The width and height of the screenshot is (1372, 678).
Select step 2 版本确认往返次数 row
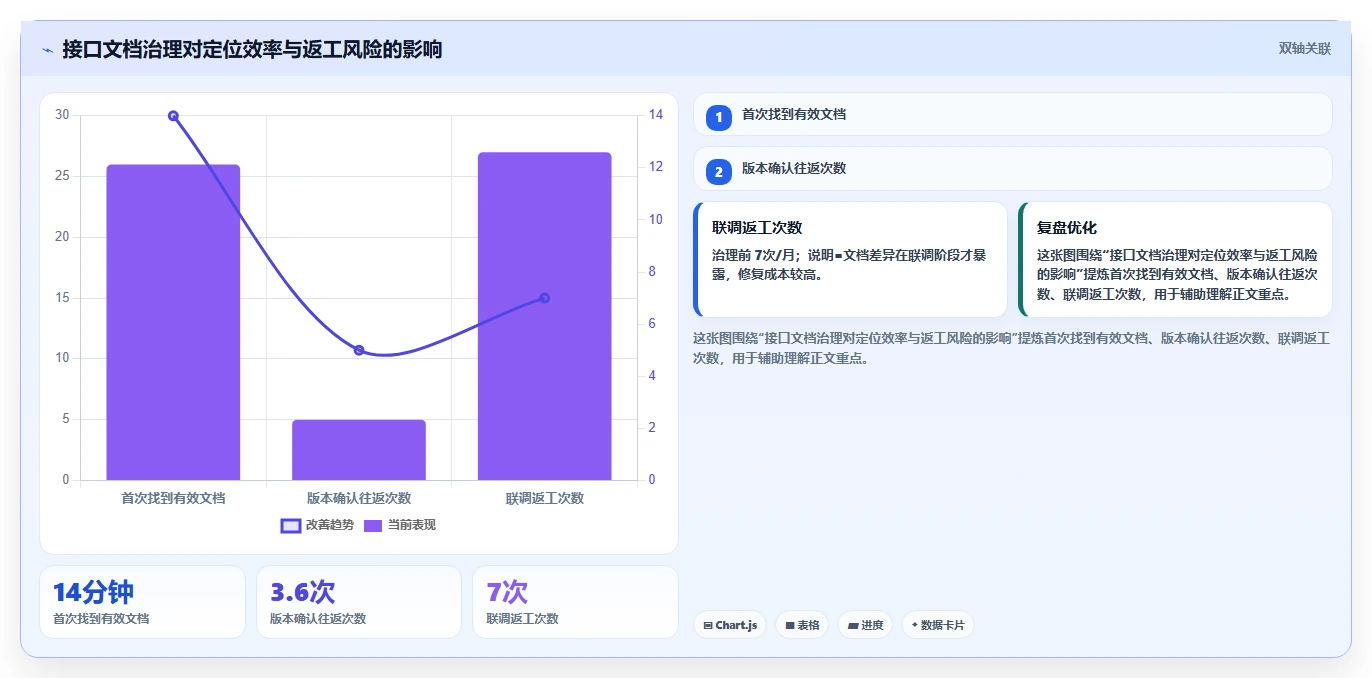(x=1012, y=168)
